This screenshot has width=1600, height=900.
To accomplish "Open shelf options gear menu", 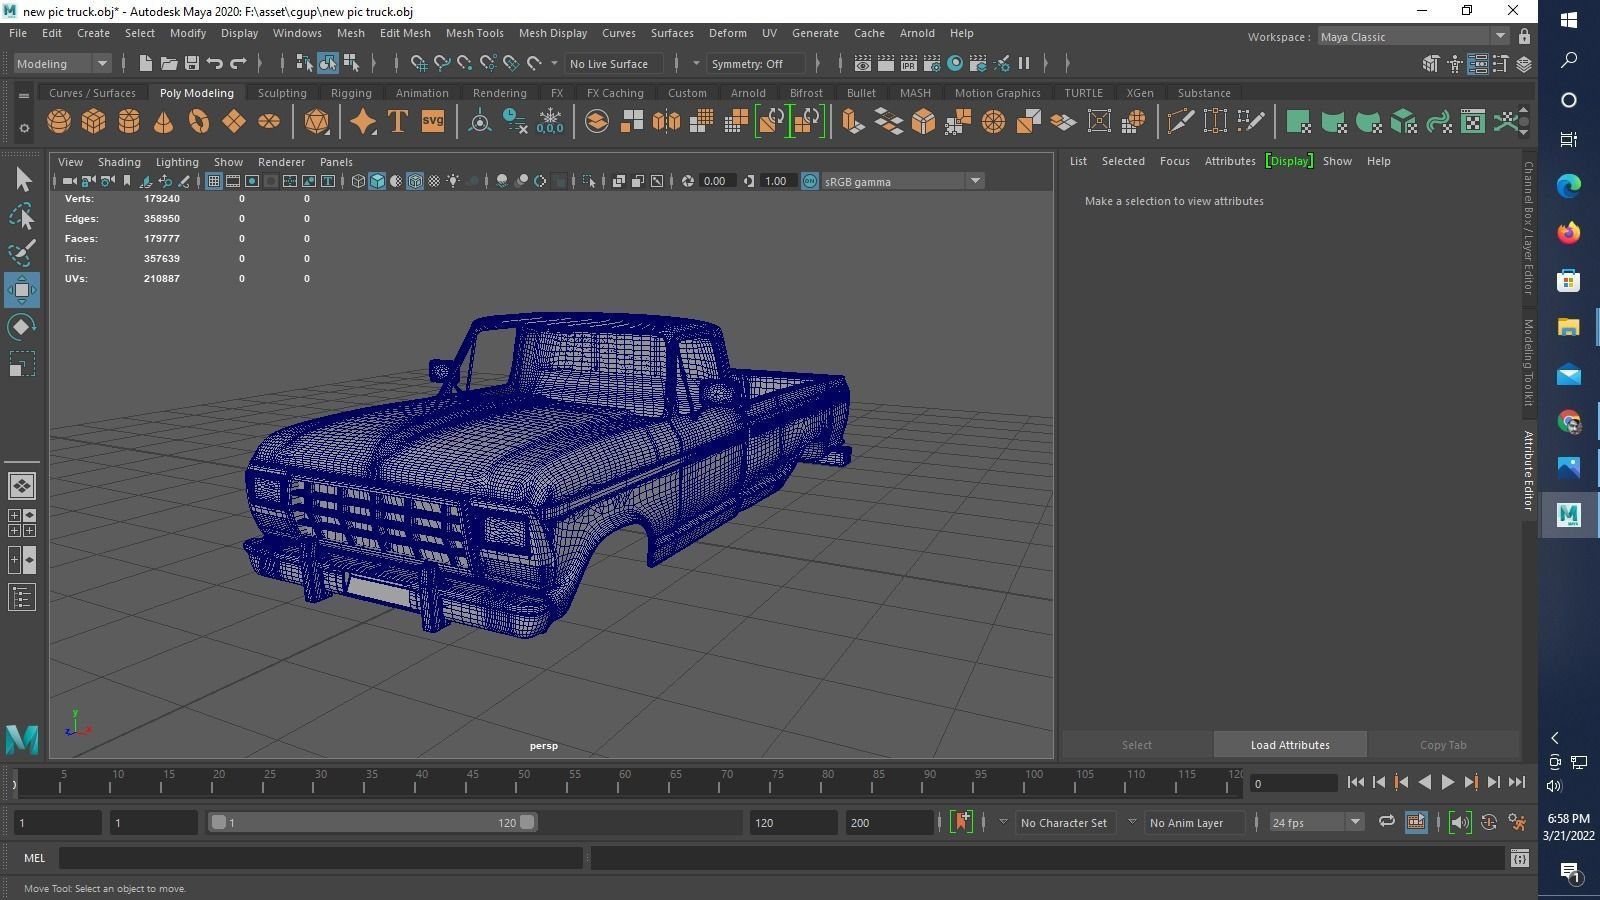I will pos(24,128).
